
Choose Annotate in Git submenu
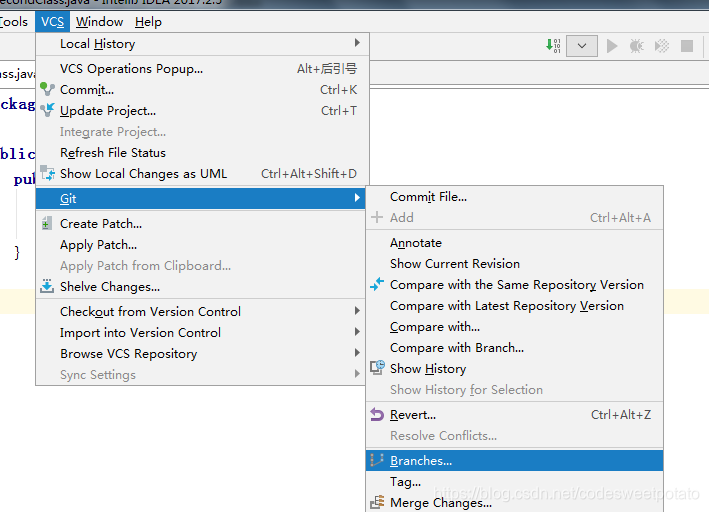tap(515, 243)
